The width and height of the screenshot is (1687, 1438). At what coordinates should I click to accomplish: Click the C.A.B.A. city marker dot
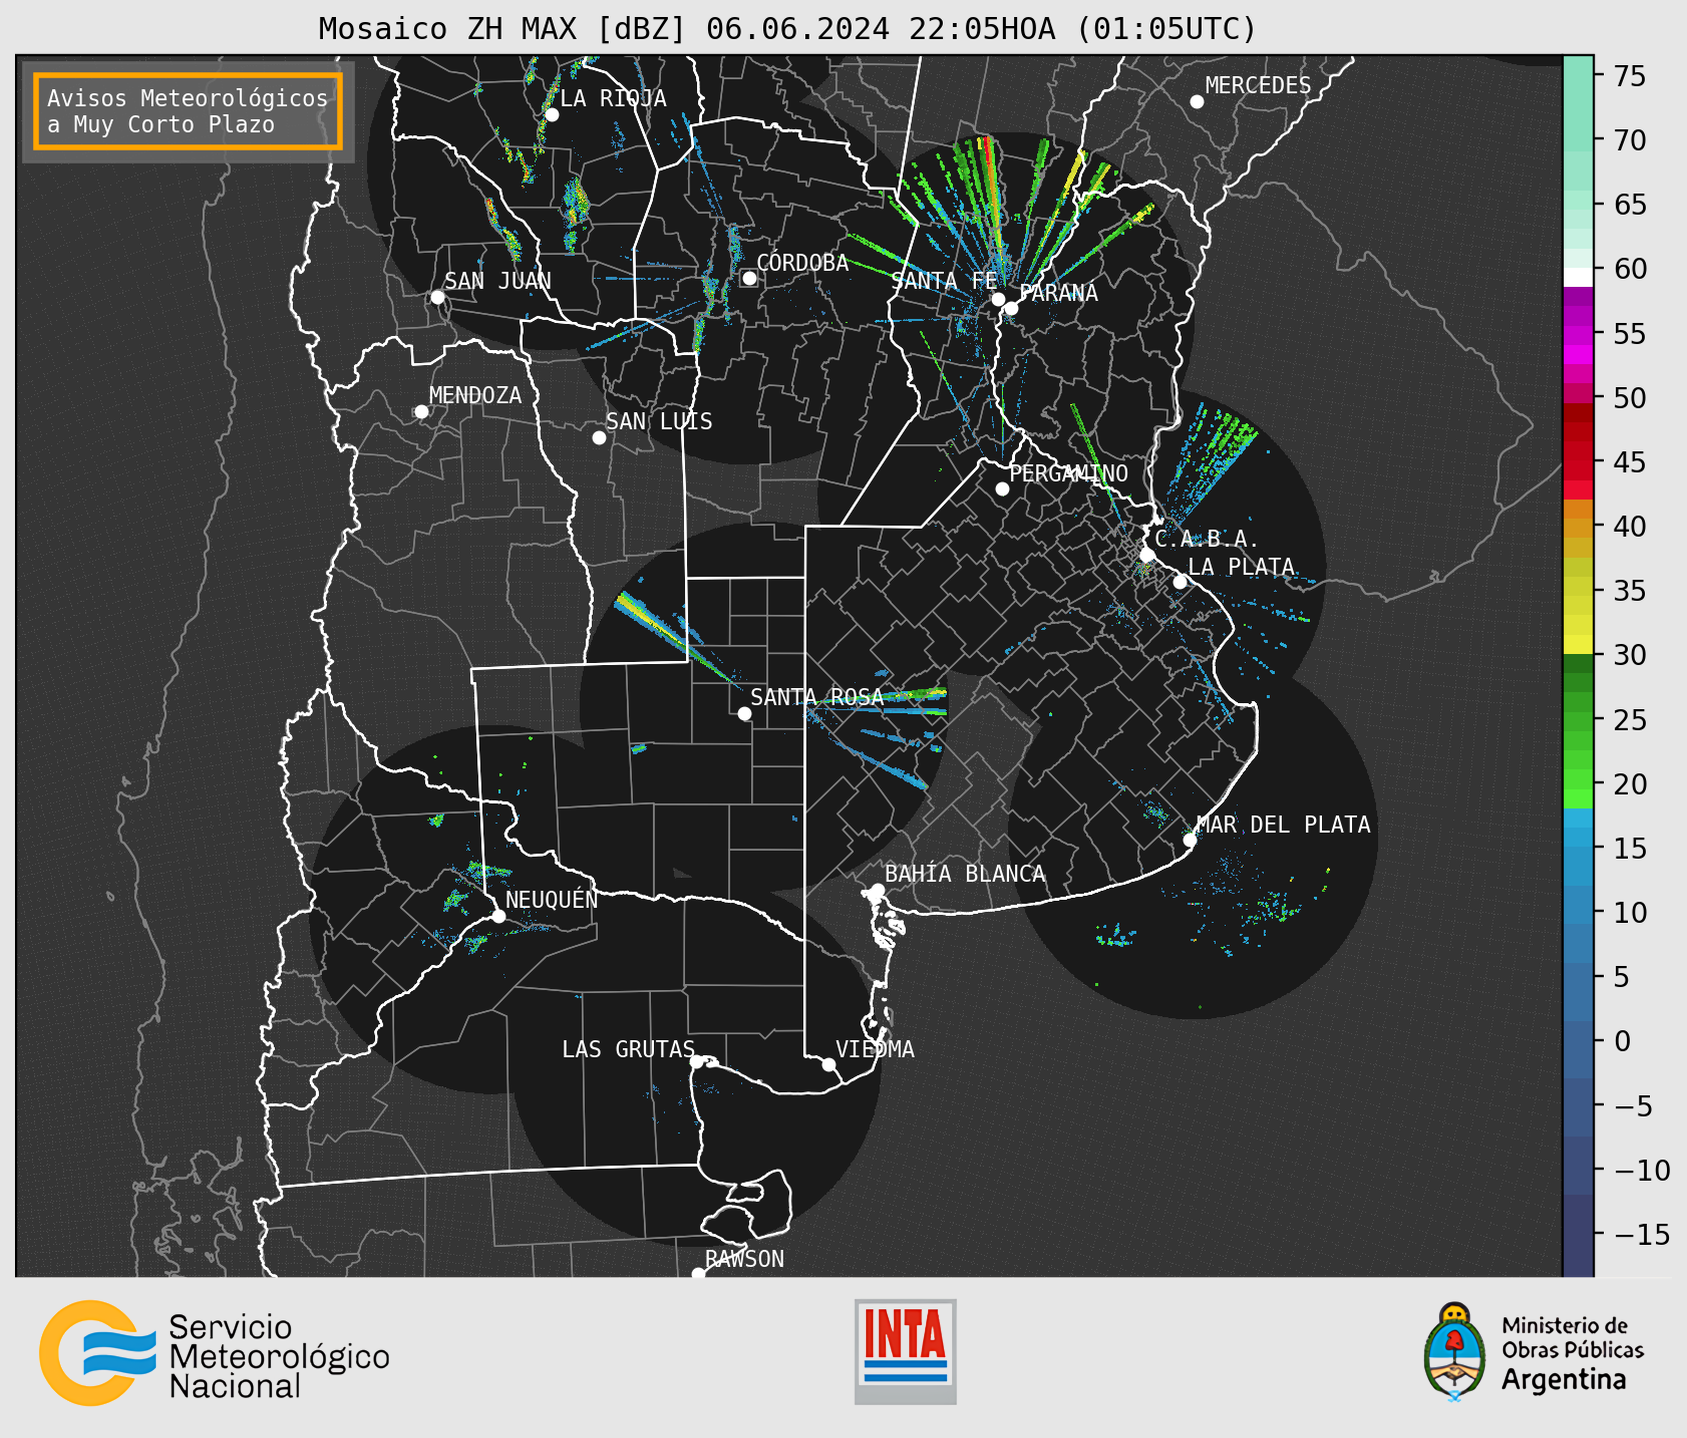point(1148,555)
